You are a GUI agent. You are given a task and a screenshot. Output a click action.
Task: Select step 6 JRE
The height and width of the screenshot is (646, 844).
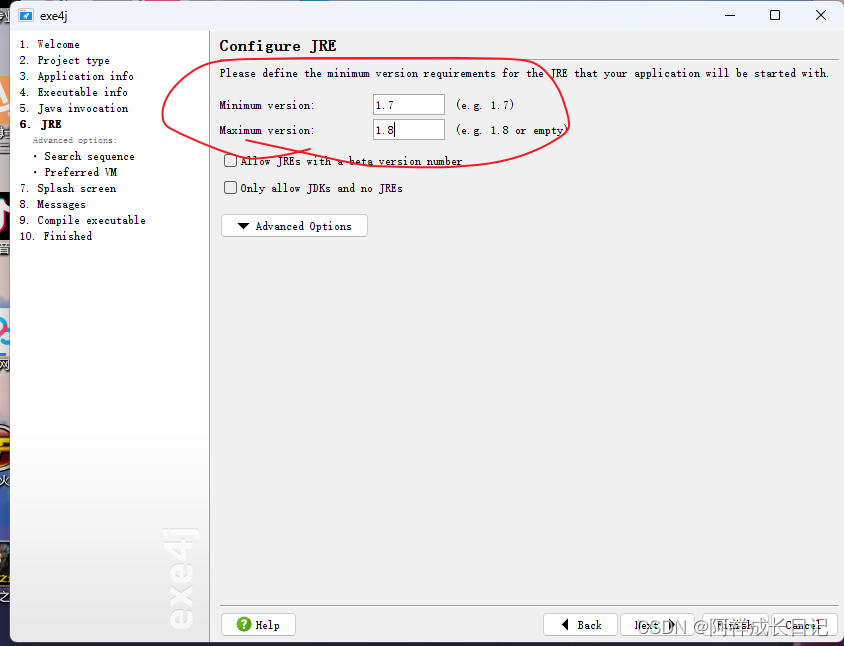[x=41, y=124]
